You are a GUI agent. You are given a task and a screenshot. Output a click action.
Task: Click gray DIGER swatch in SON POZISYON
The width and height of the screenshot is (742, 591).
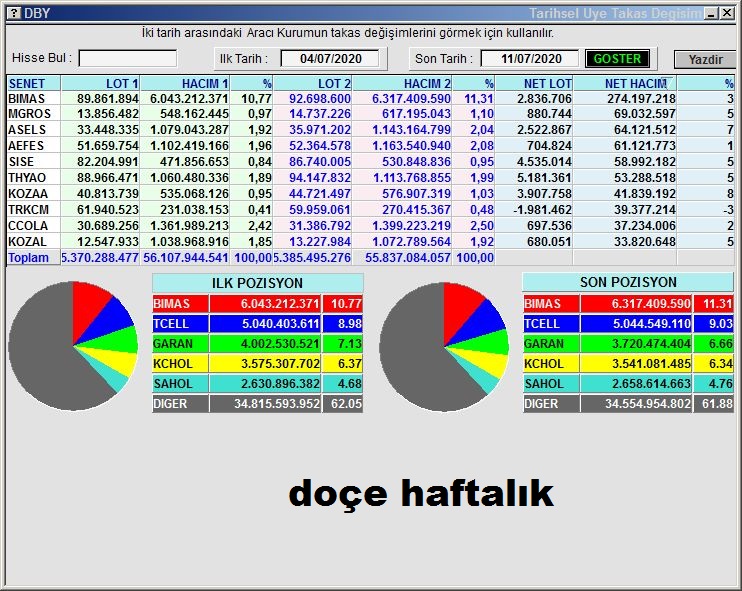pos(551,404)
